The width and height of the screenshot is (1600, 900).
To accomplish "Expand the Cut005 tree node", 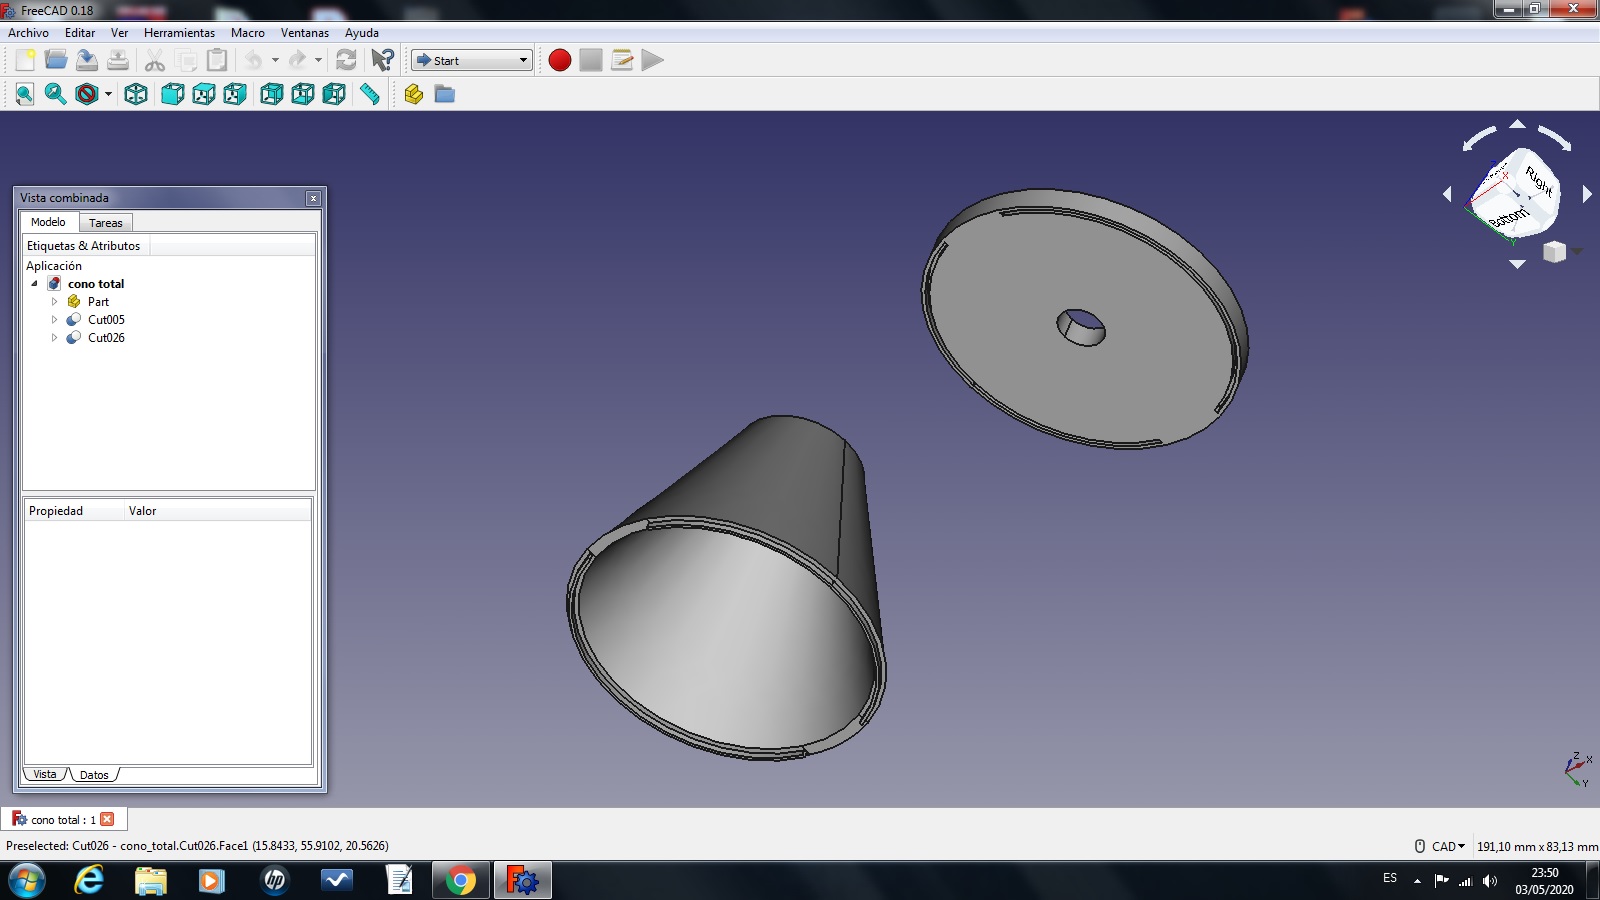I will point(55,320).
